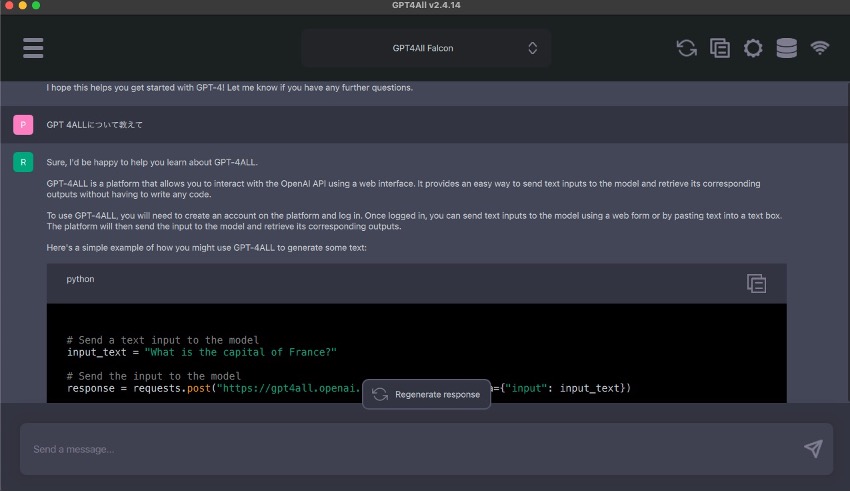This screenshot has height=492, width=850.
Task: Click the pink P user avatar
Action: 23,125
